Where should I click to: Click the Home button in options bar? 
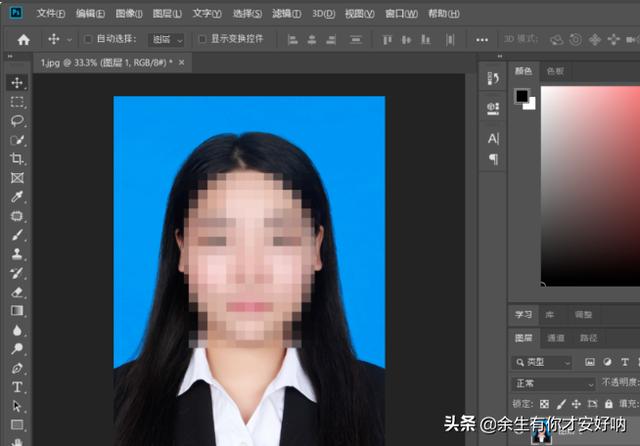pyautogui.click(x=24, y=40)
